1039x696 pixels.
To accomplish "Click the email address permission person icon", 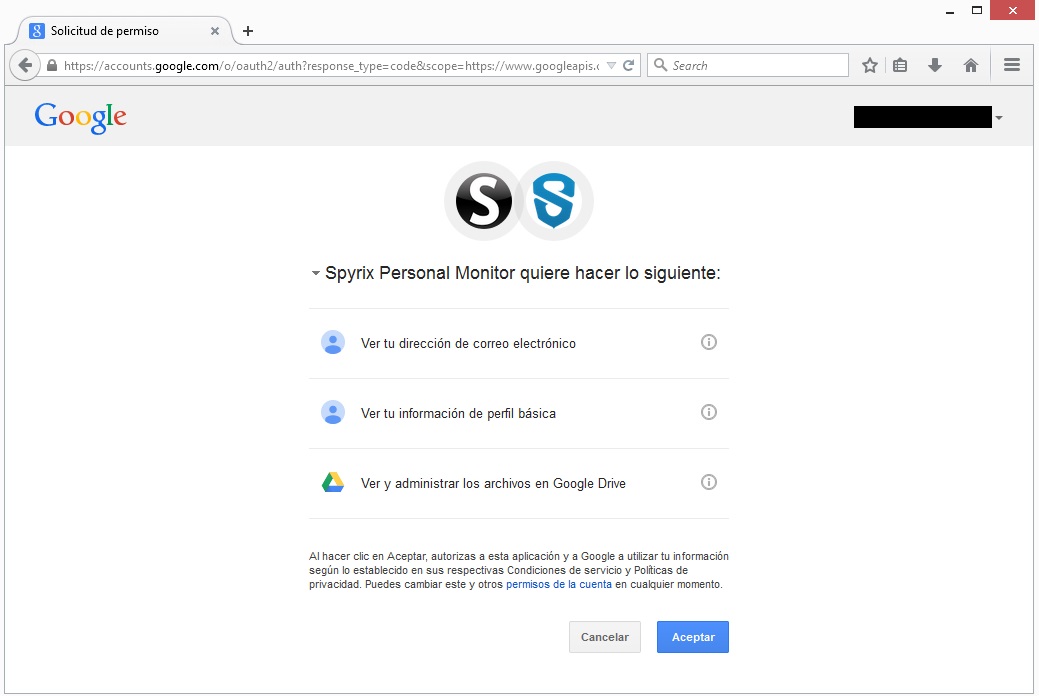I will pyautogui.click(x=333, y=343).
